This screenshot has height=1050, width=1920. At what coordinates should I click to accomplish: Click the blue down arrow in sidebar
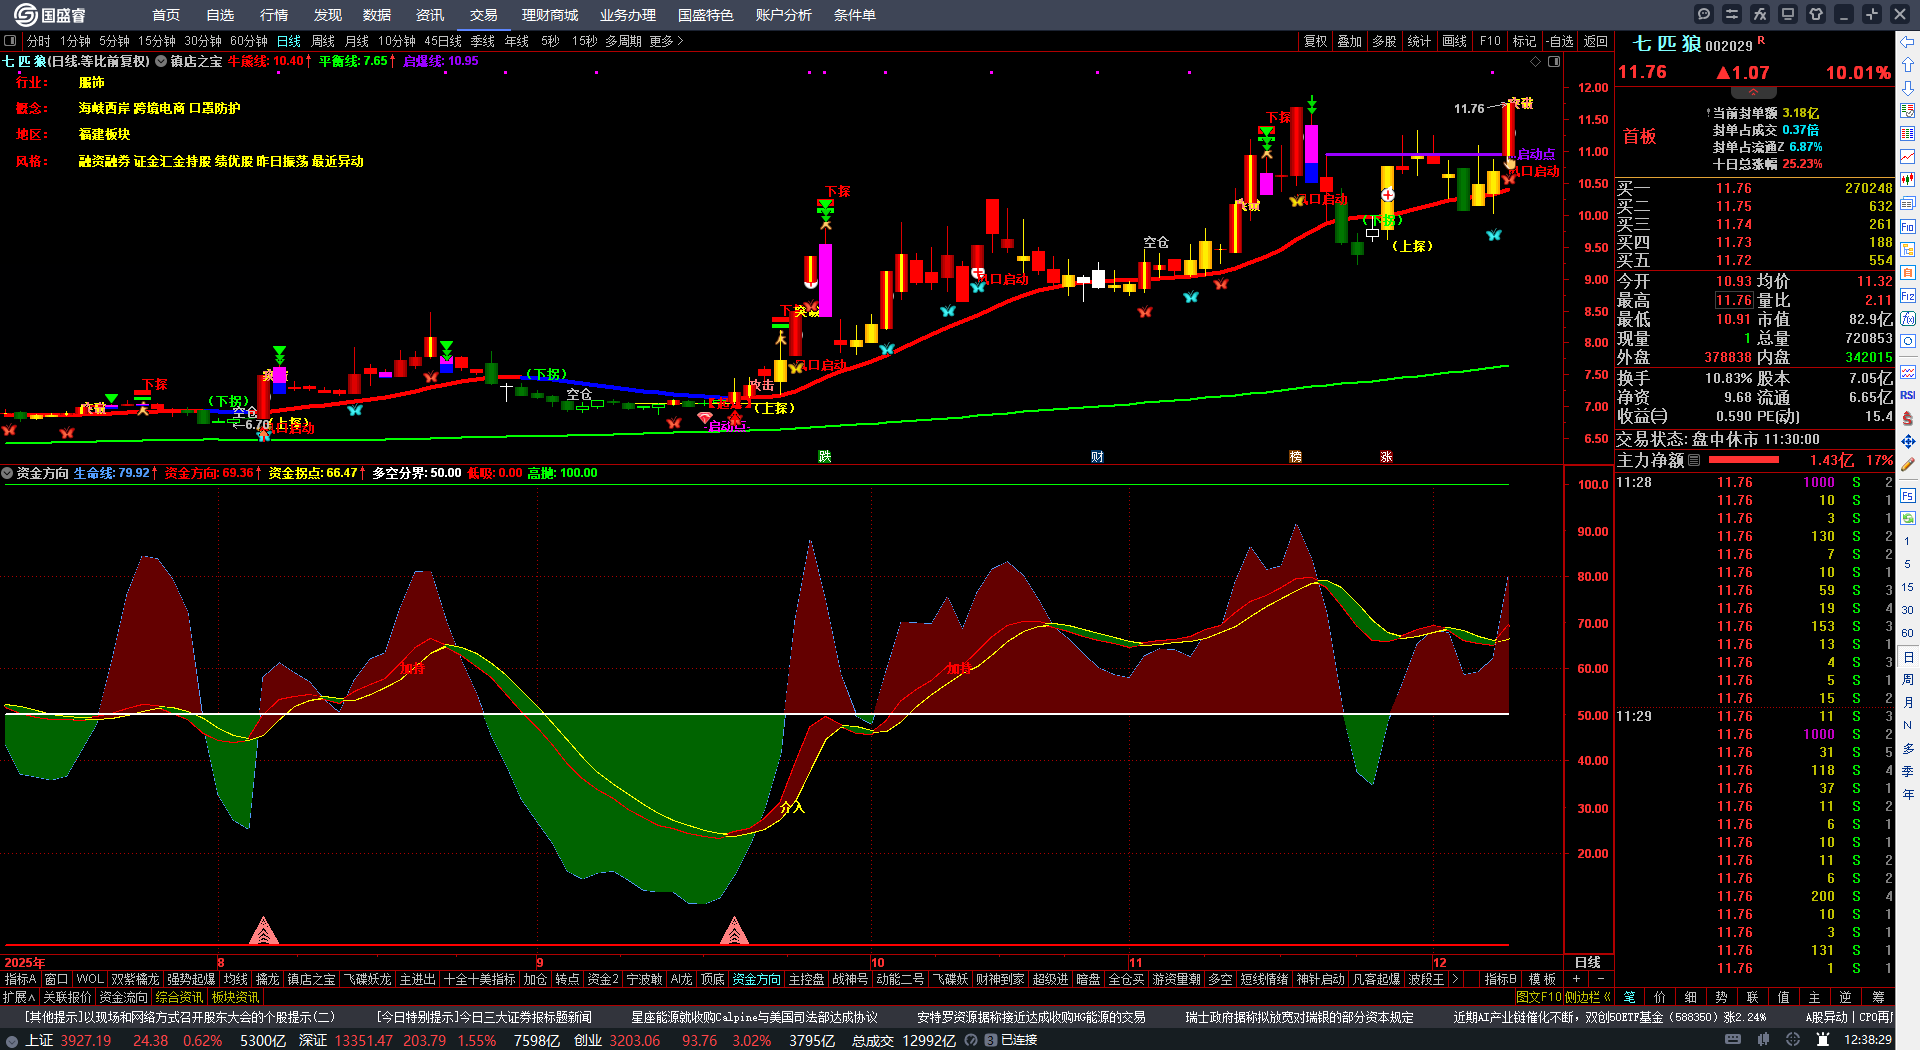coord(1908,88)
